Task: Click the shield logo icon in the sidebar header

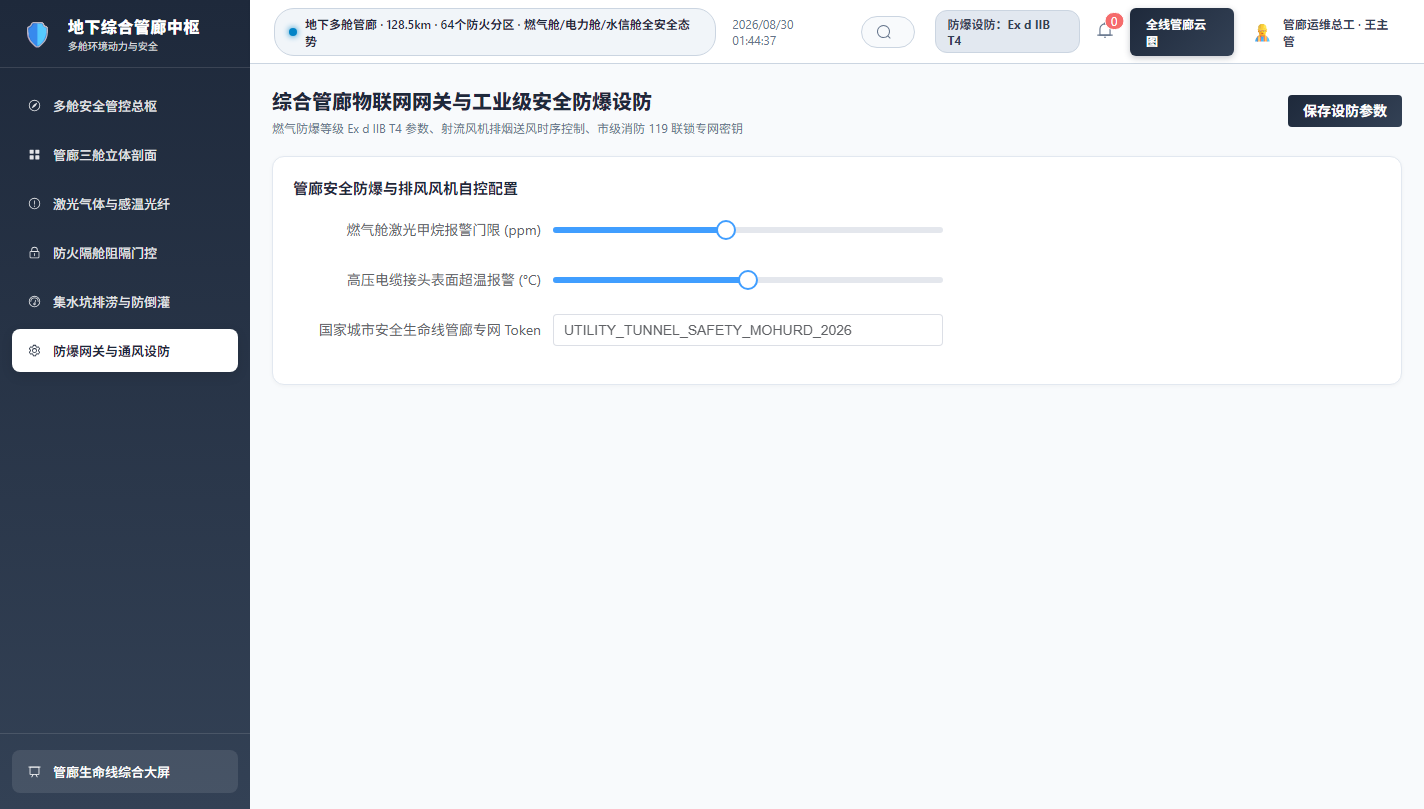Action: pos(37,35)
